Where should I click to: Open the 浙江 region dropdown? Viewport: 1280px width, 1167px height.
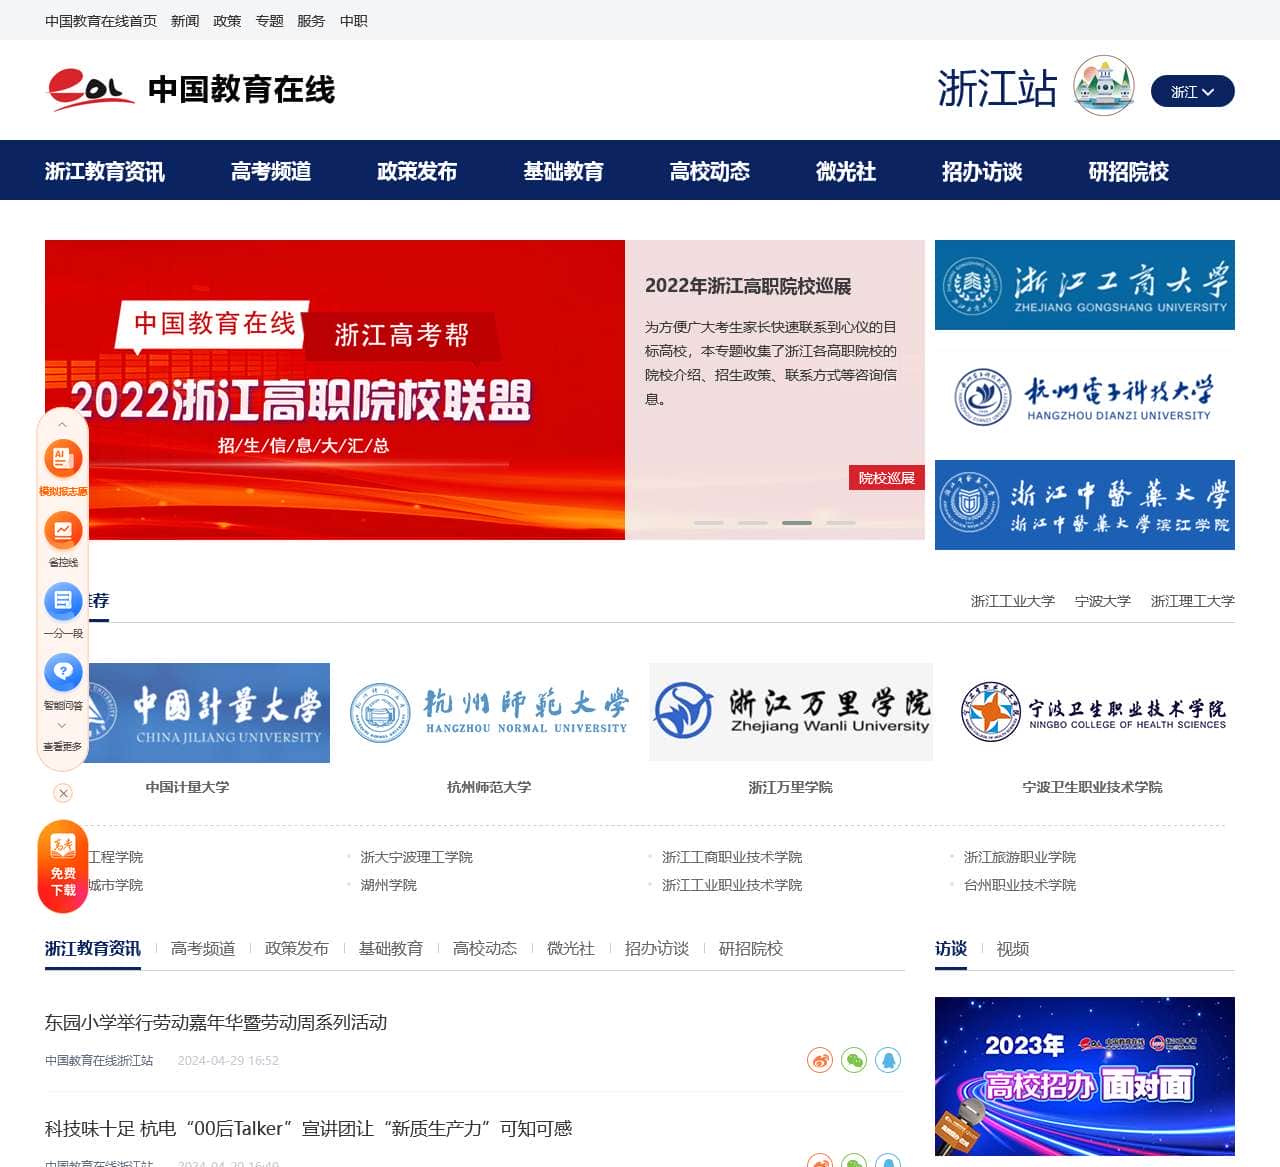tap(1193, 91)
